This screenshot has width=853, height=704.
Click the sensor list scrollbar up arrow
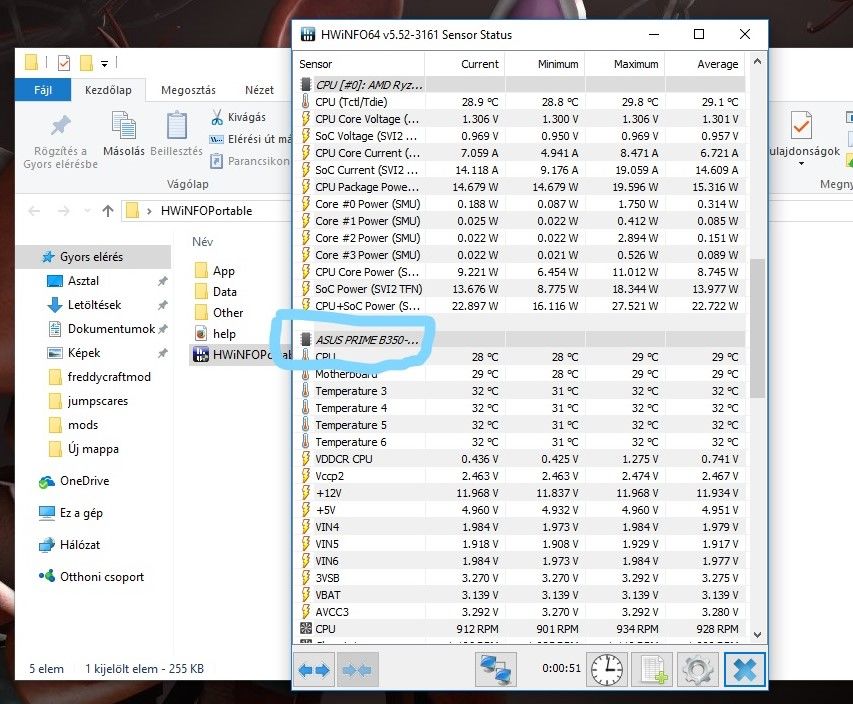[757, 61]
